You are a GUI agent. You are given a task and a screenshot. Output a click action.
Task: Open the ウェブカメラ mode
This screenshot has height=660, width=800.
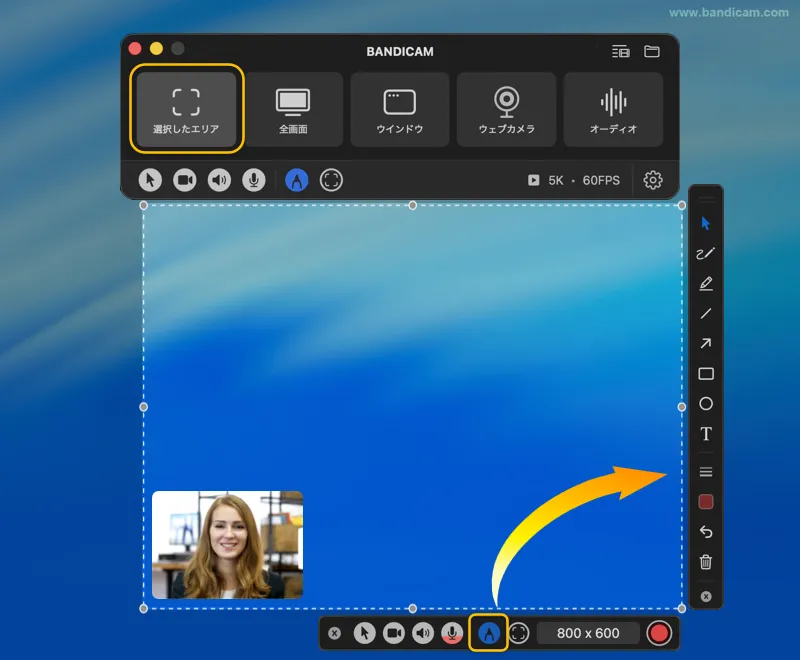pyautogui.click(x=506, y=109)
